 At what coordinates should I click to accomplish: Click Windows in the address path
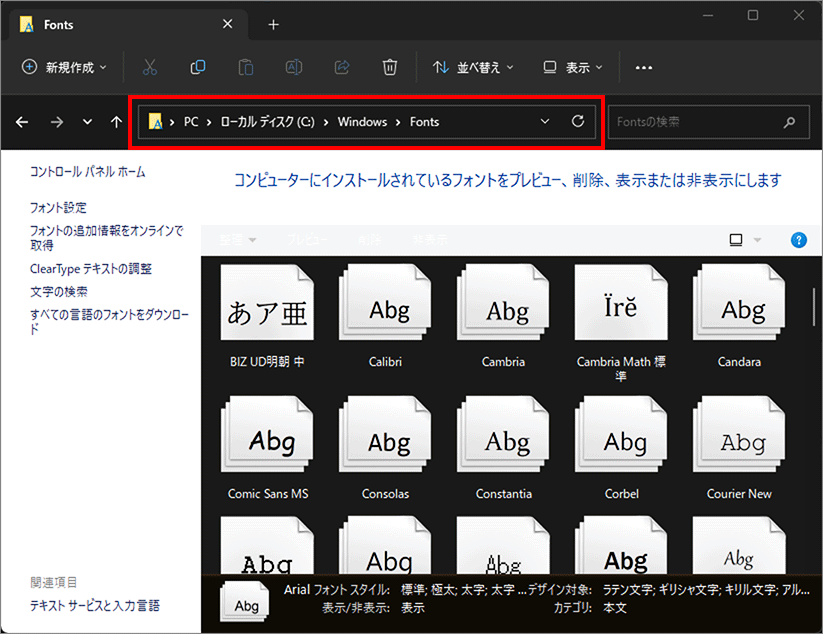[362, 122]
